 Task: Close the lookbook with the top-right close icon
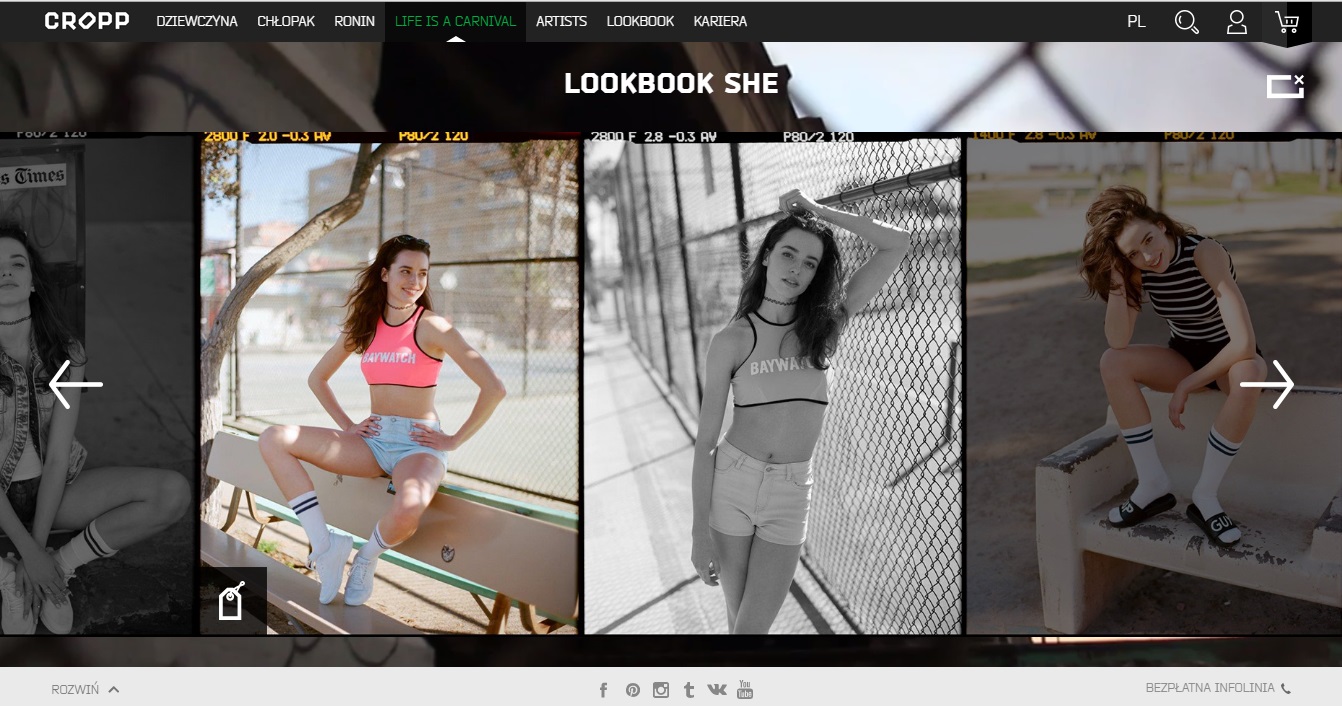pyautogui.click(x=1286, y=86)
